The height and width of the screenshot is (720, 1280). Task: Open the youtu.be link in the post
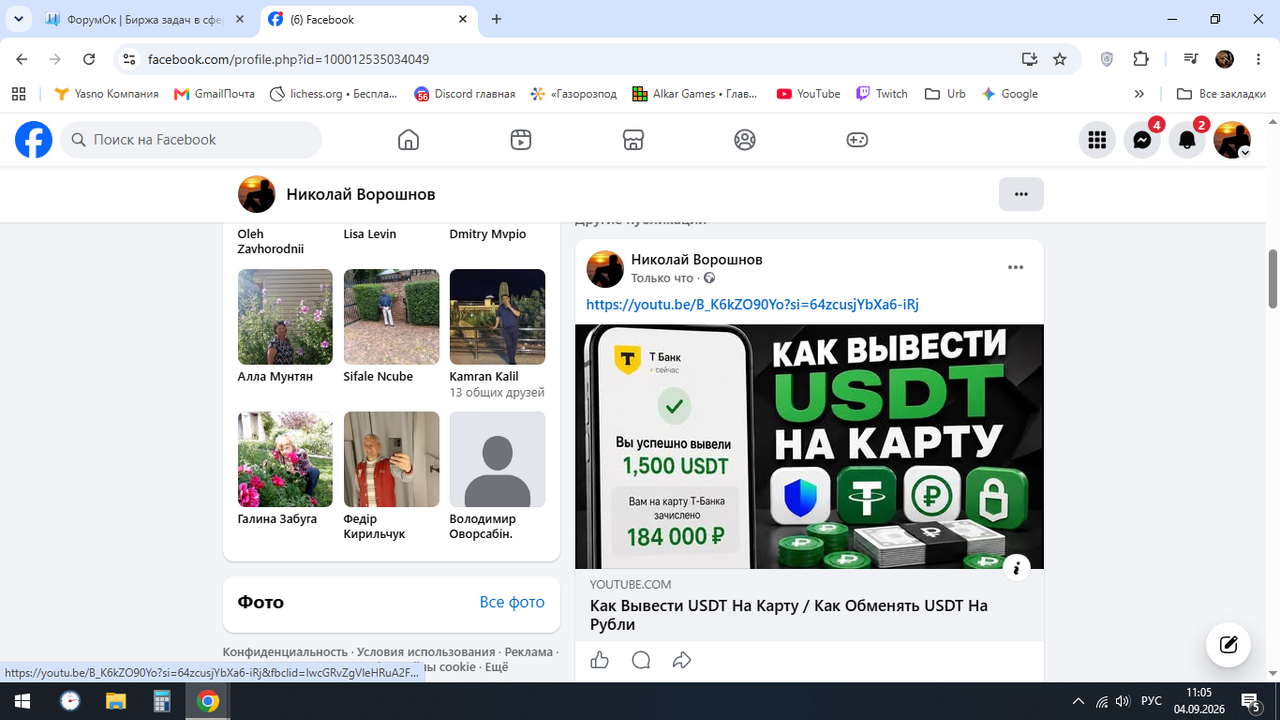click(x=752, y=304)
